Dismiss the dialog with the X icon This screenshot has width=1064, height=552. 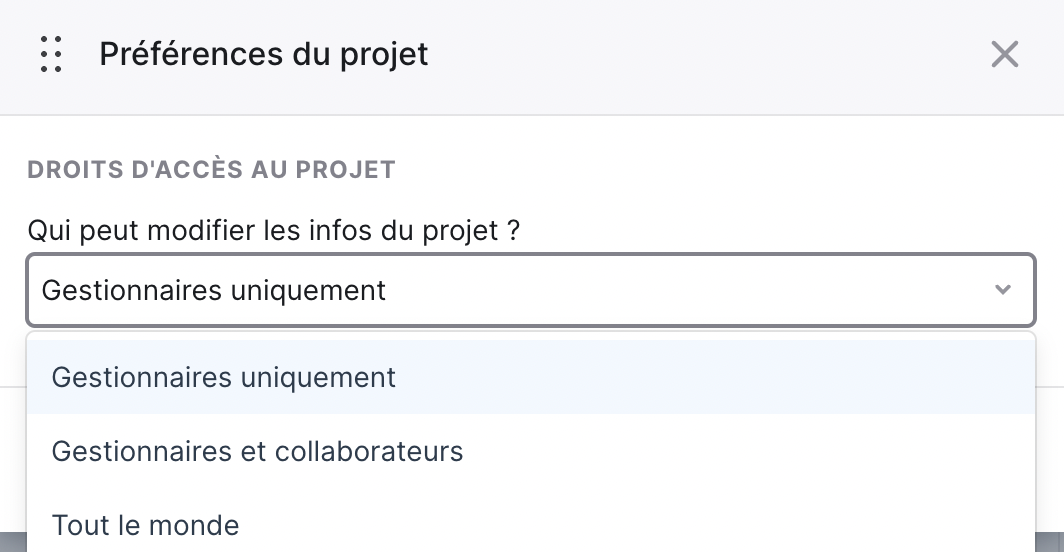[x=1004, y=54]
